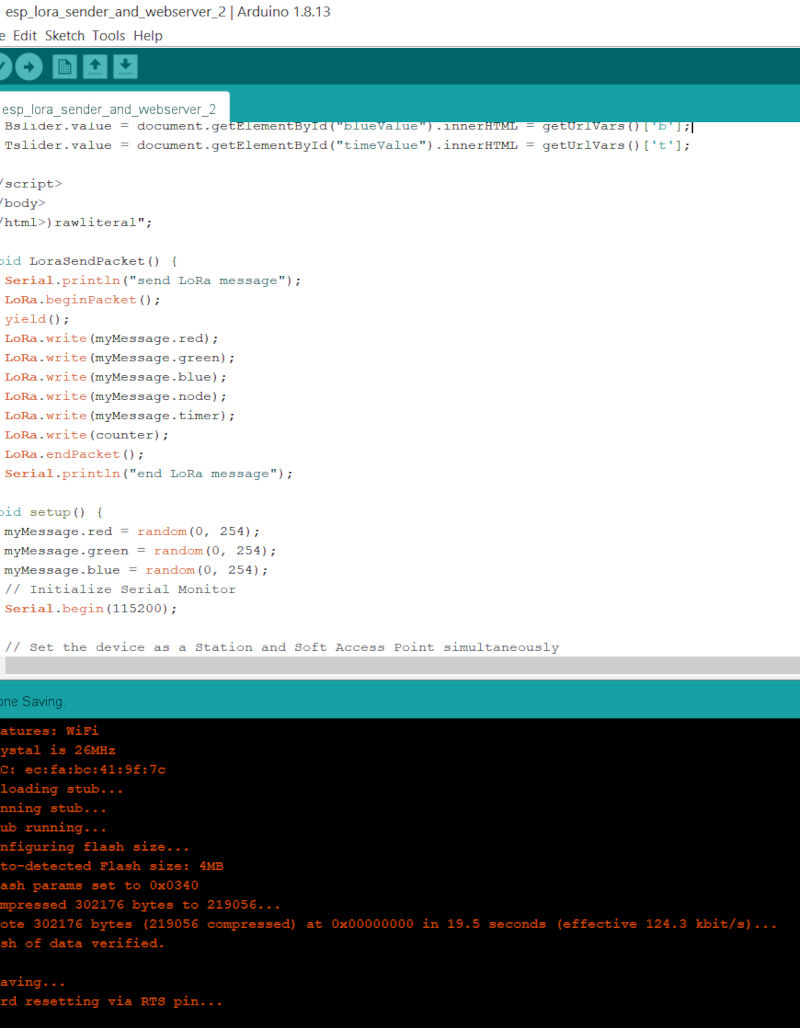Image resolution: width=800 pixels, height=1028 pixels.
Task: Click console line Compressed 302176 bytes
Action: [x=140, y=905]
